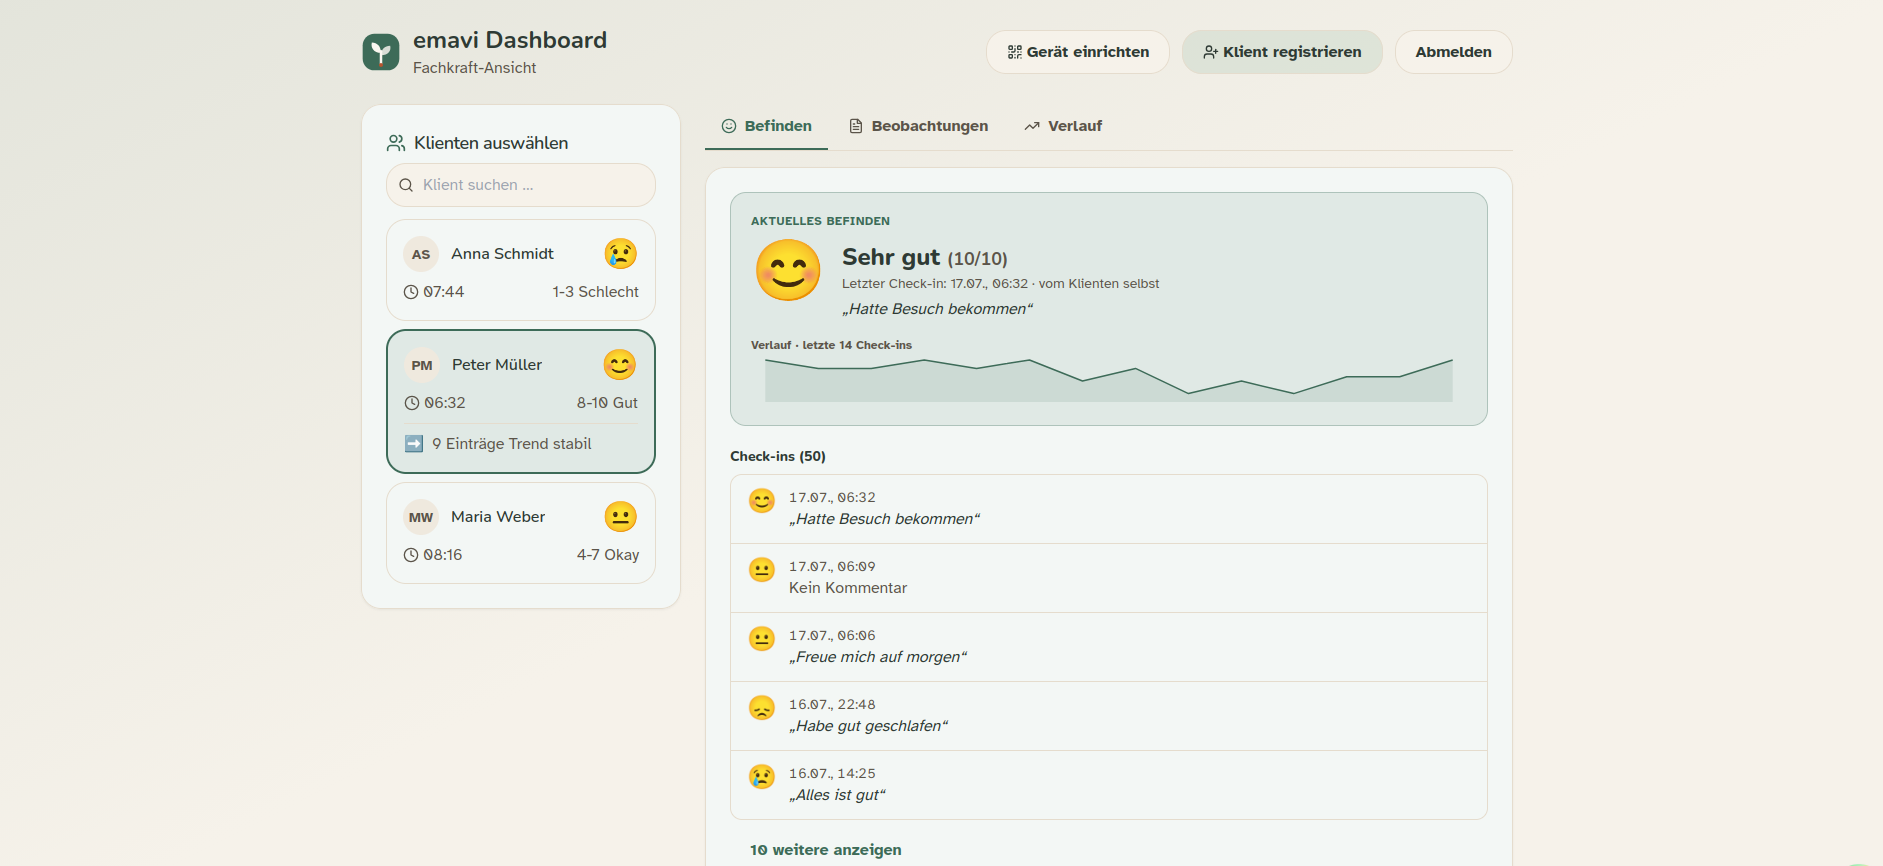This screenshot has width=1883, height=866.
Task: Click the 1-3 Schlecht label
Action: click(595, 292)
